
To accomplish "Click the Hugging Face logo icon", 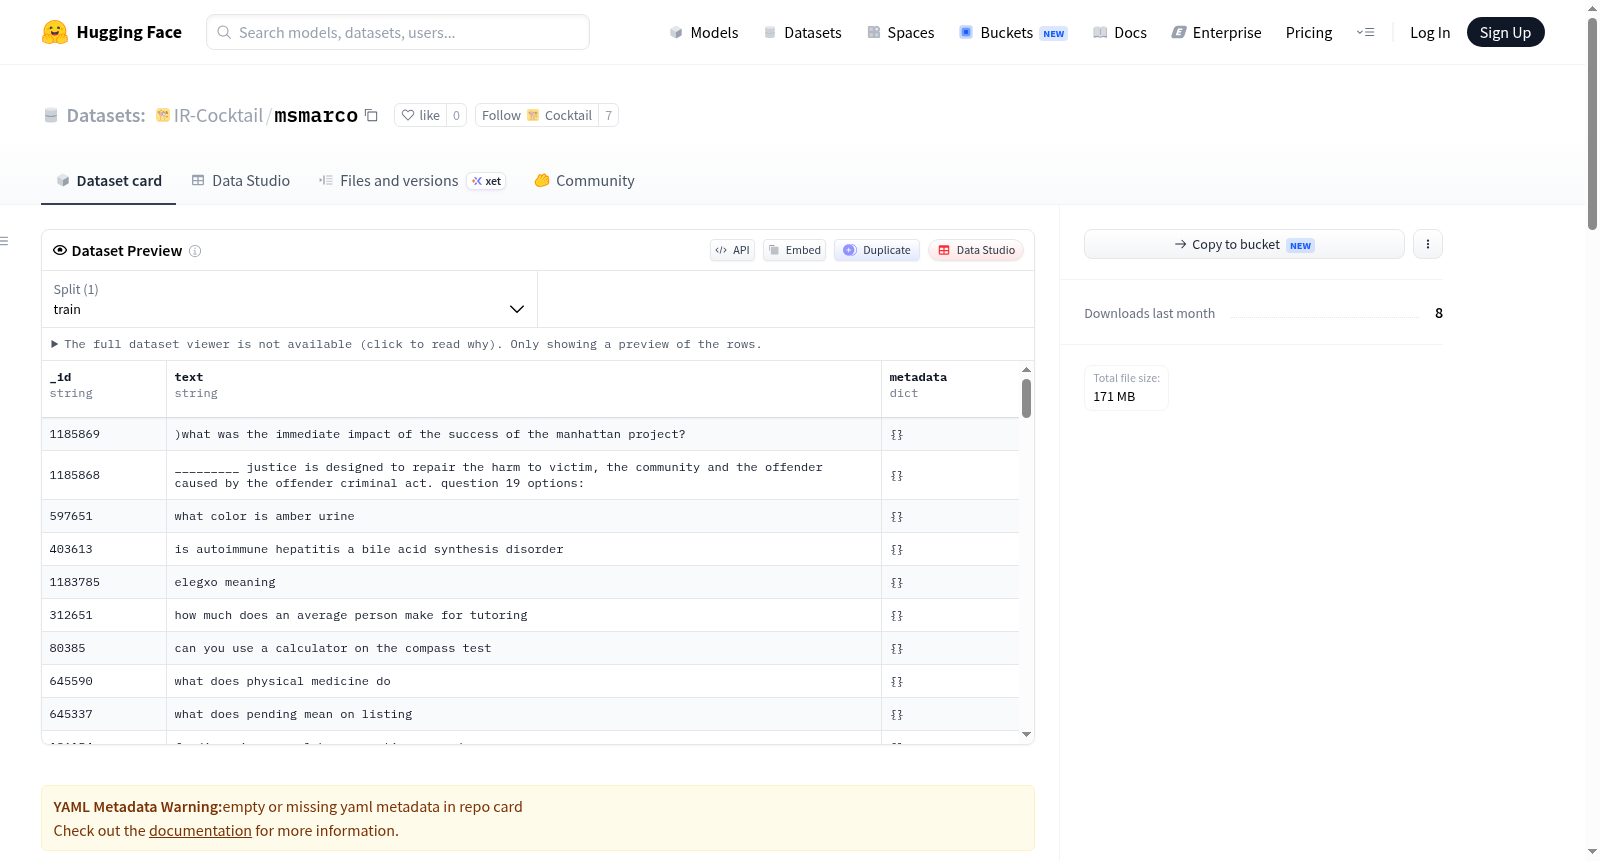I will 55,32.
